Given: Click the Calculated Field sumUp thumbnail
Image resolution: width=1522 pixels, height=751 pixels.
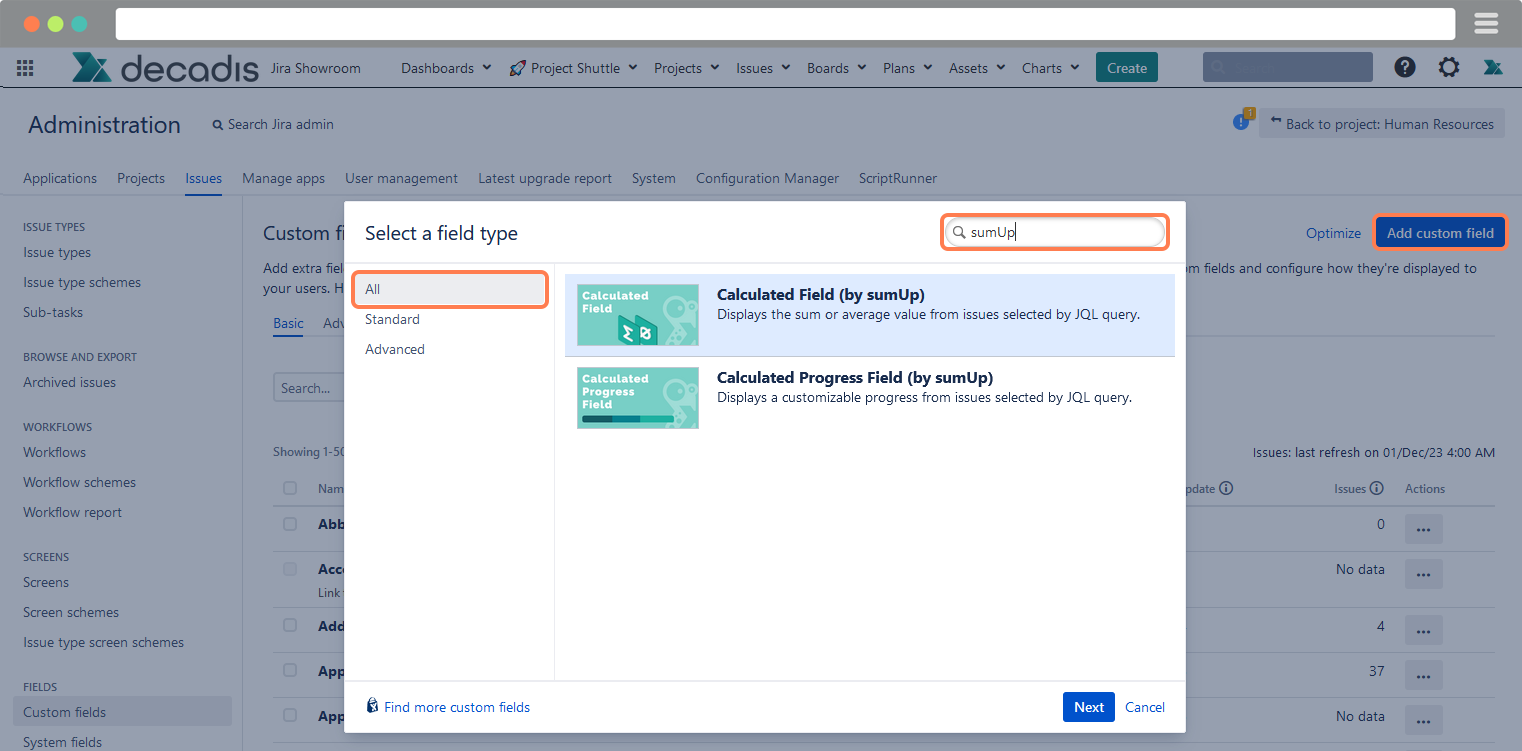Looking at the screenshot, I should (638, 315).
